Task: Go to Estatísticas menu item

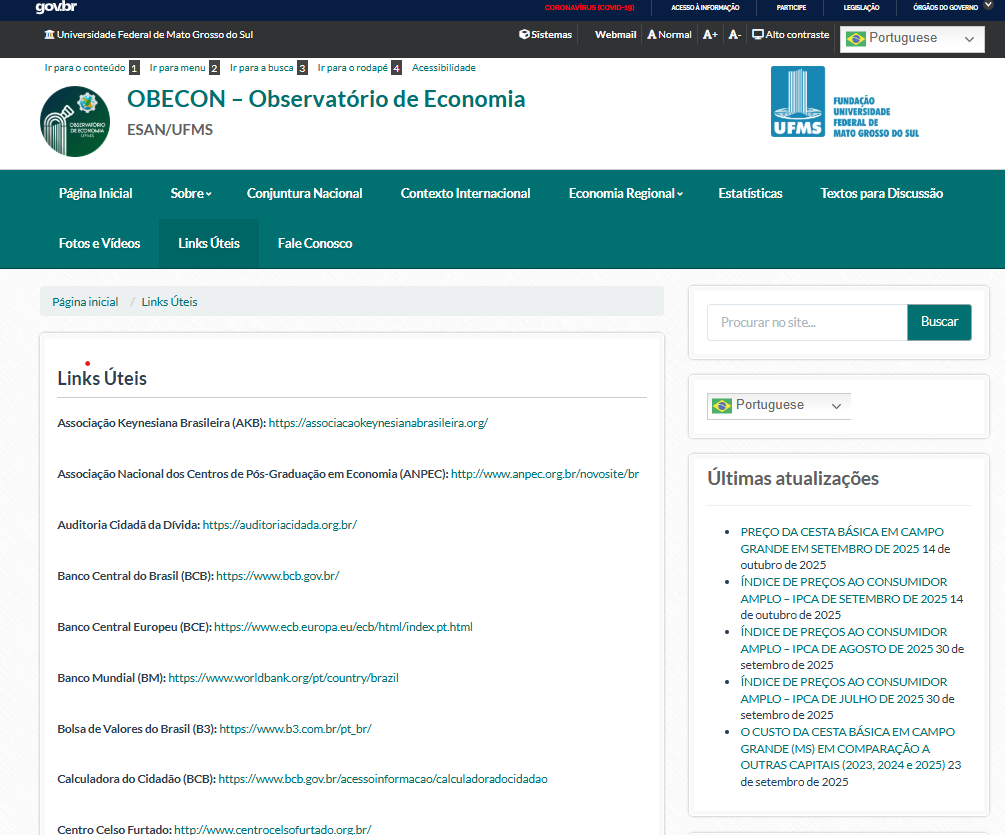Action: click(750, 194)
